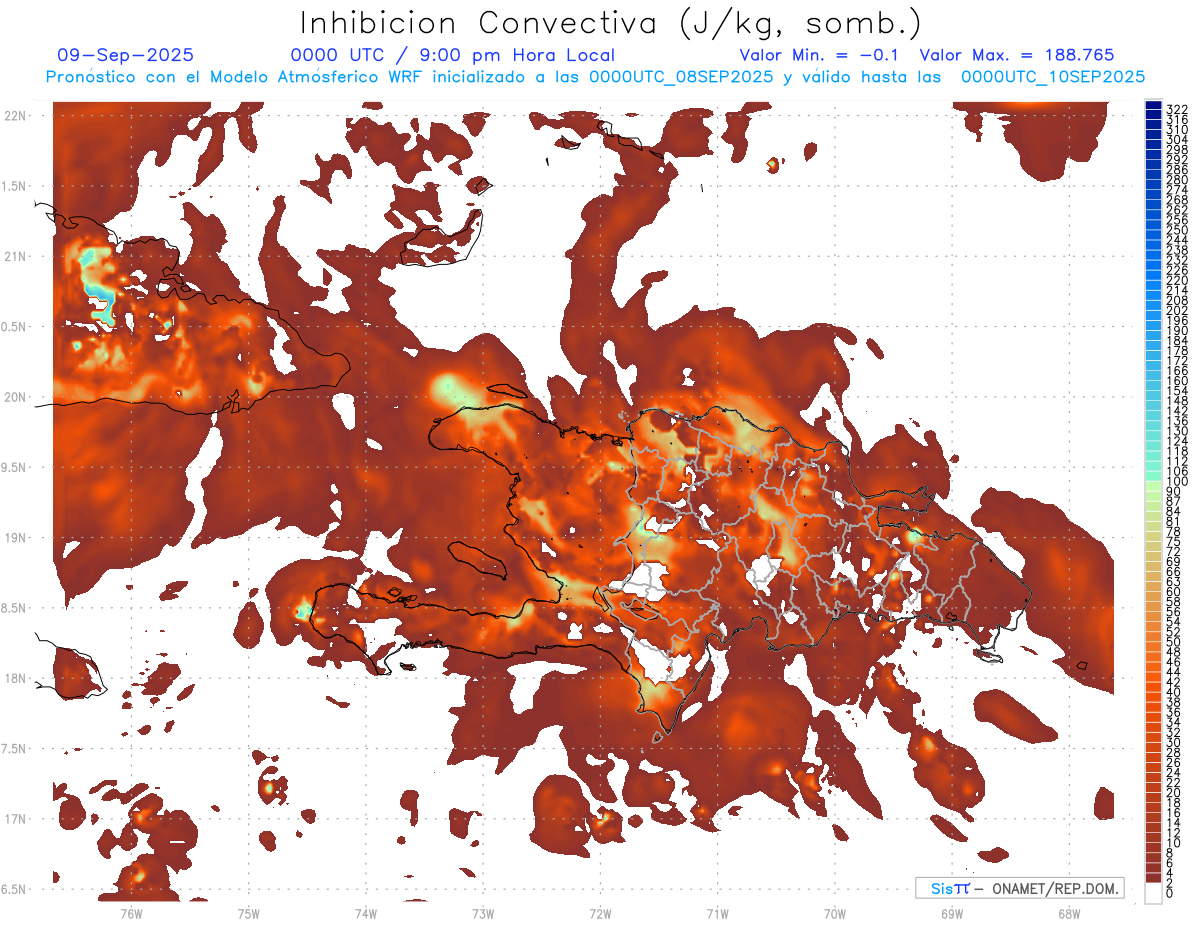Select the 'Valor Max. = 188.765' readout

point(1017,56)
